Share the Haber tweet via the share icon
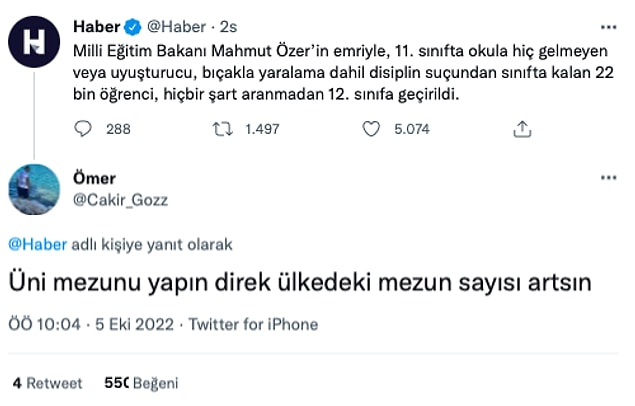This screenshot has height=406, width=635. (521, 128)
